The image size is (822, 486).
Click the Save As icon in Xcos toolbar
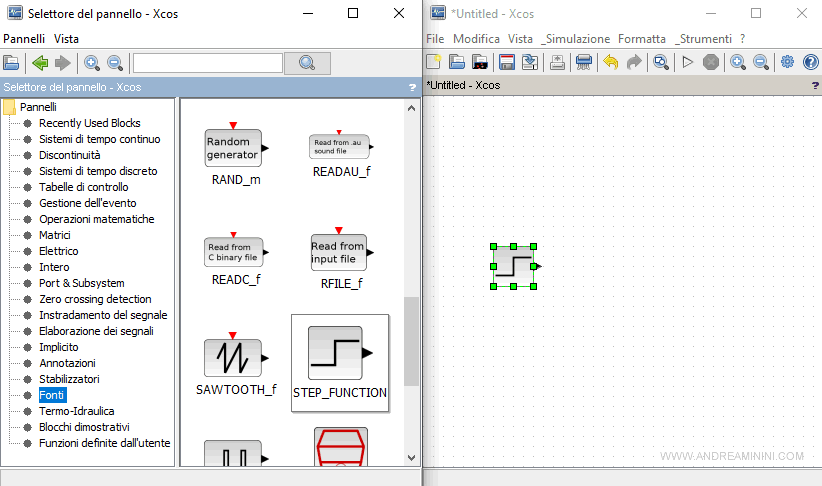(529, 62)
